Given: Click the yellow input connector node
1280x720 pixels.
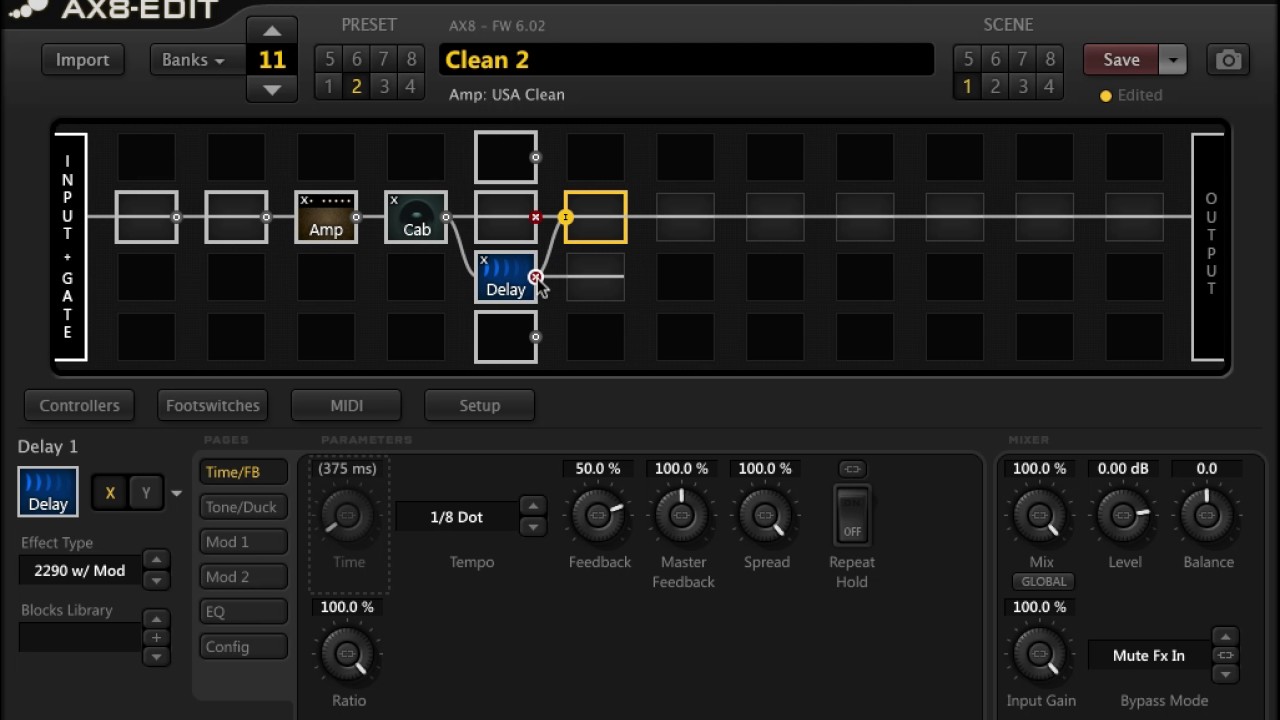Looking at the screenshot, I should point(566,217).
